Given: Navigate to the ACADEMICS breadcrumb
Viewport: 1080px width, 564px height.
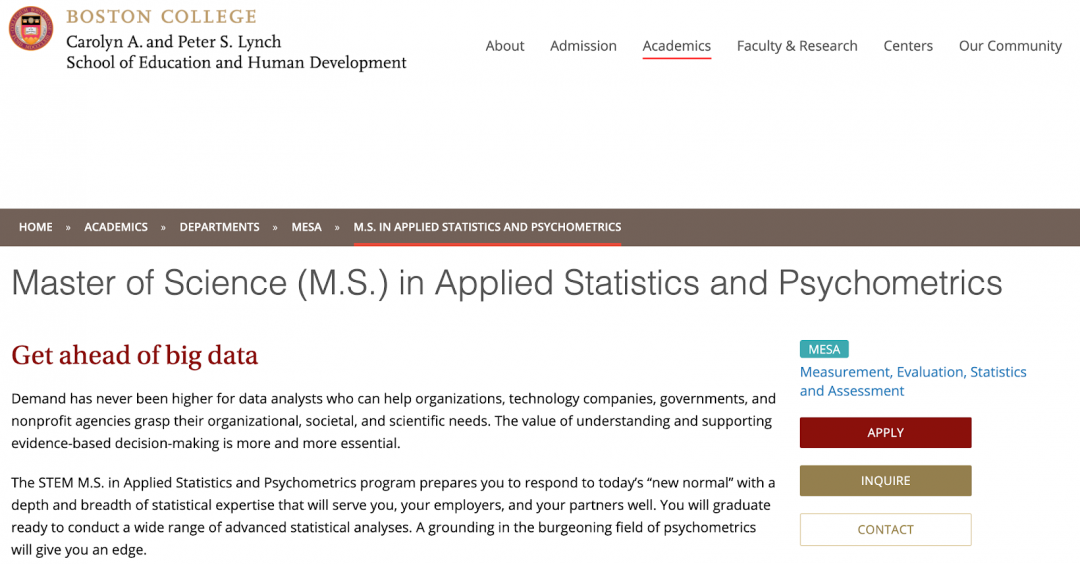Looking at the screenshot, I should [116, 227].
